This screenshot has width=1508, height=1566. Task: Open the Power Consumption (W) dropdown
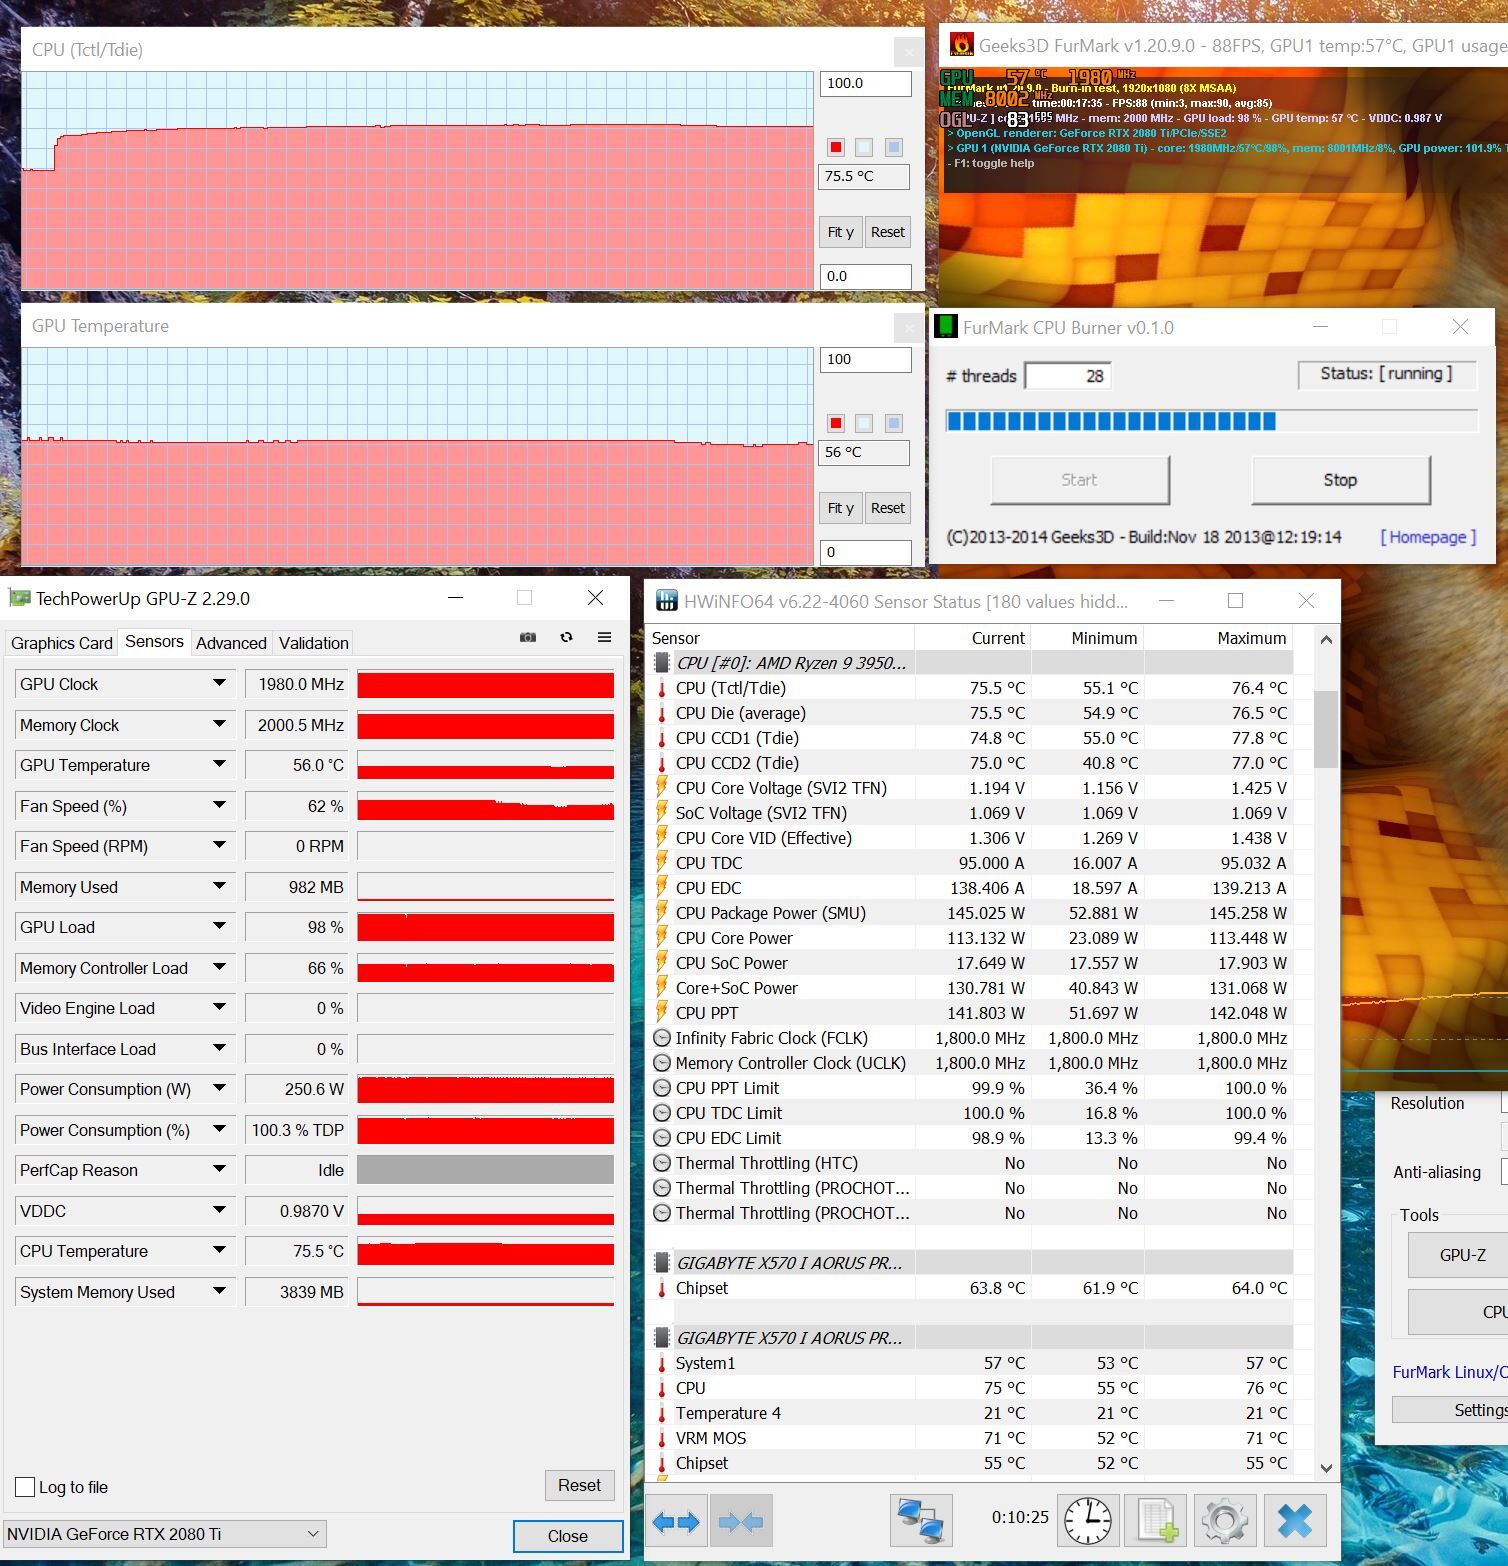tap(219, 1089)
